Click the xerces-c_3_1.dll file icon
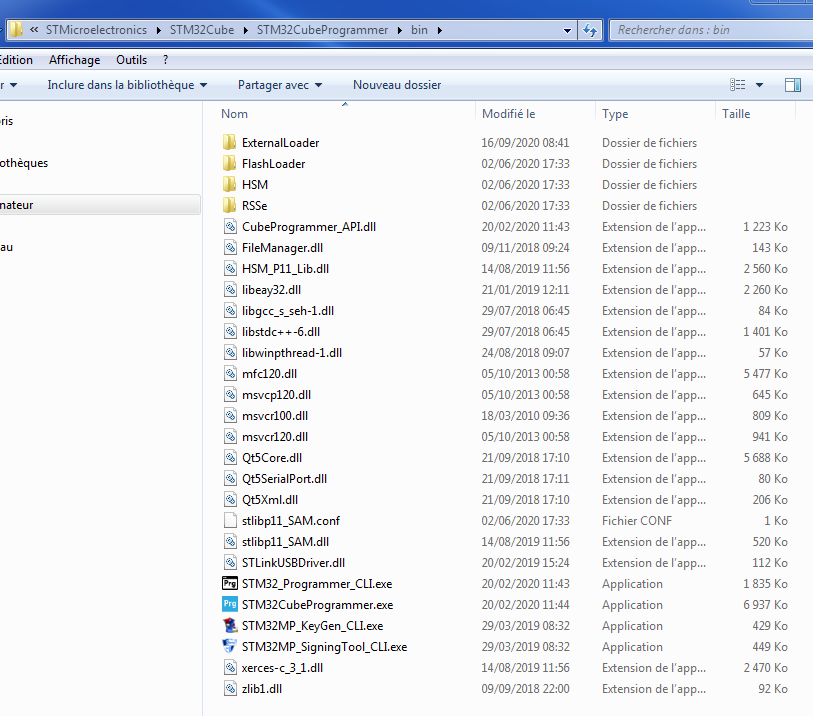 [230, 668]
